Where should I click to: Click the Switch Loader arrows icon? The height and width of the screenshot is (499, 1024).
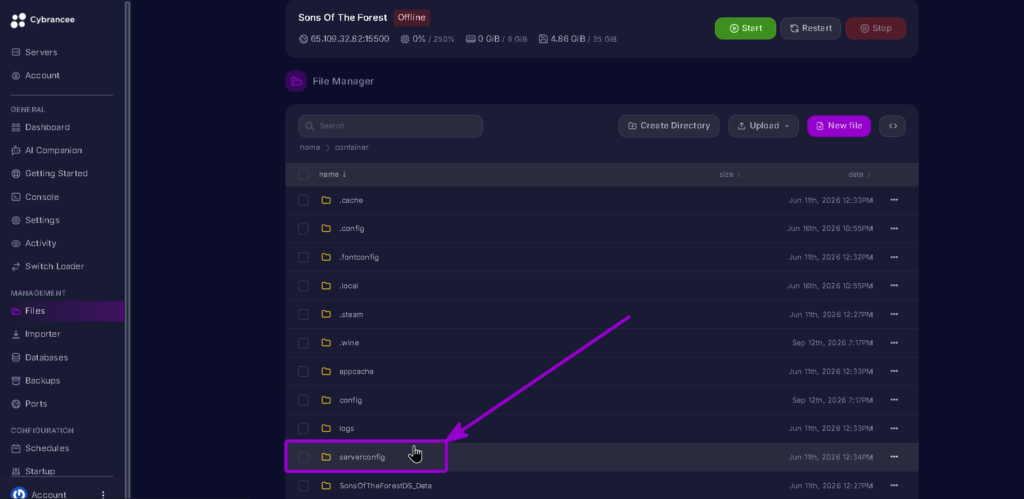point(16,266)
